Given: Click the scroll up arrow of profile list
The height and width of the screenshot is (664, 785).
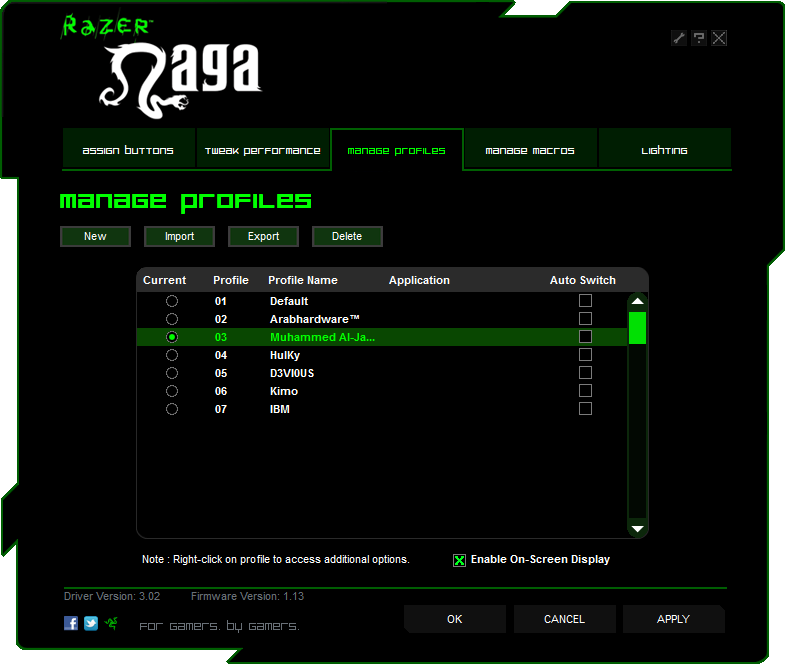Looking at the screenshot, I should coord(637,301).
